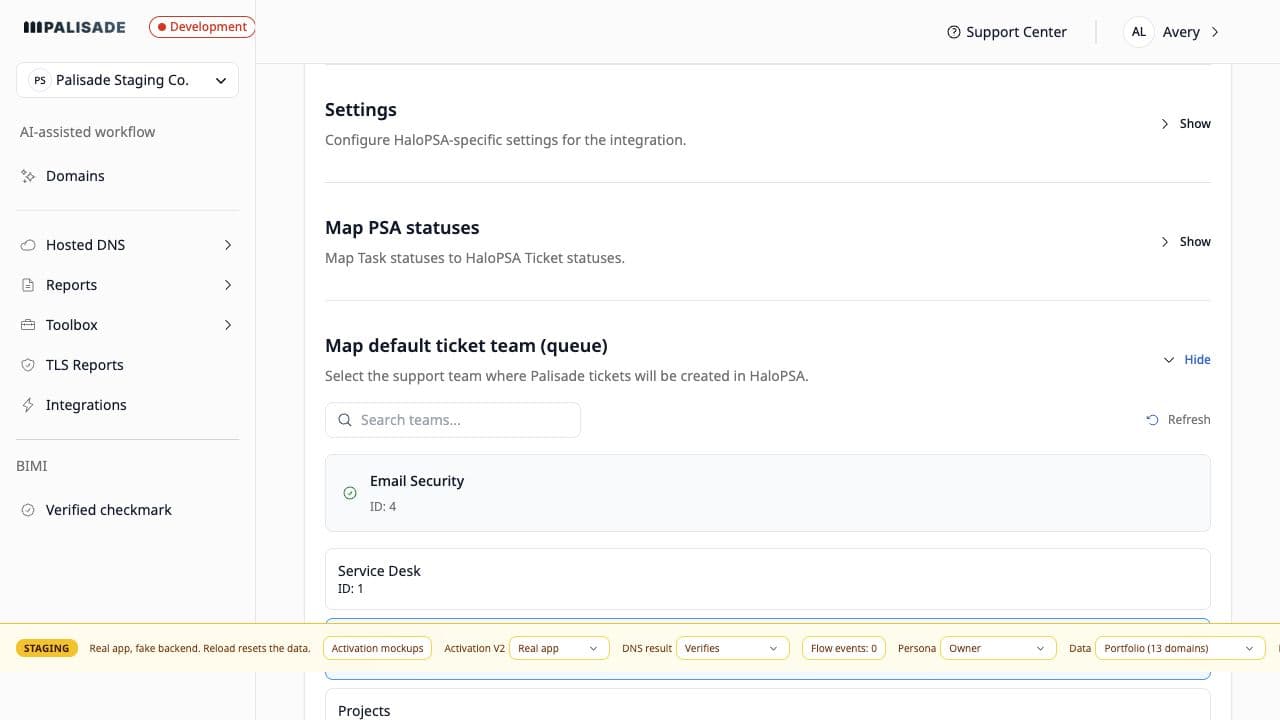1280x720 pixels.
Task: Hide the Map default ticket team section
Action: (1187, 360)
